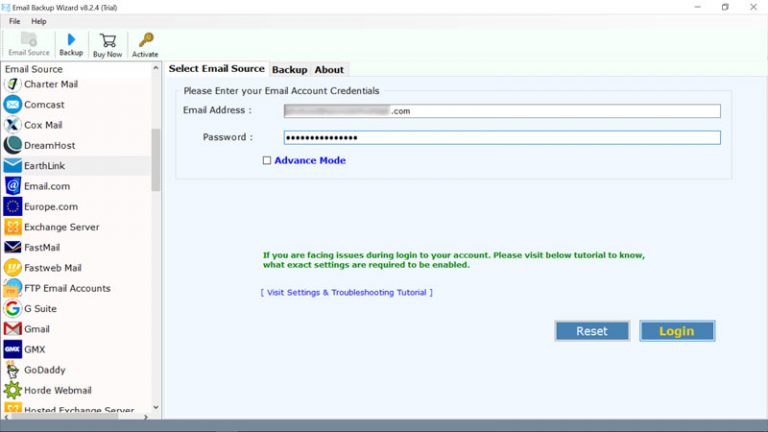This screenshot has width=768, height=432.
Task: Select the EarthLink envelope icon
Action: [12, 166]
